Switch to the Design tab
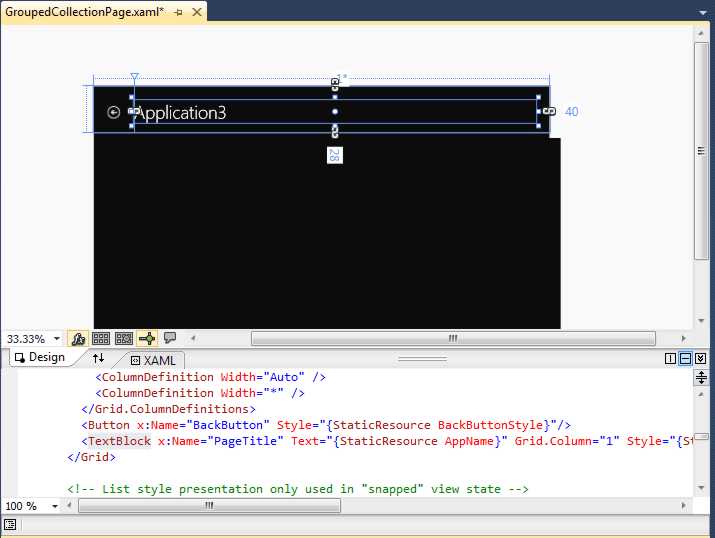715x538 pixels. pyautogui.click(x=38, y=358)
